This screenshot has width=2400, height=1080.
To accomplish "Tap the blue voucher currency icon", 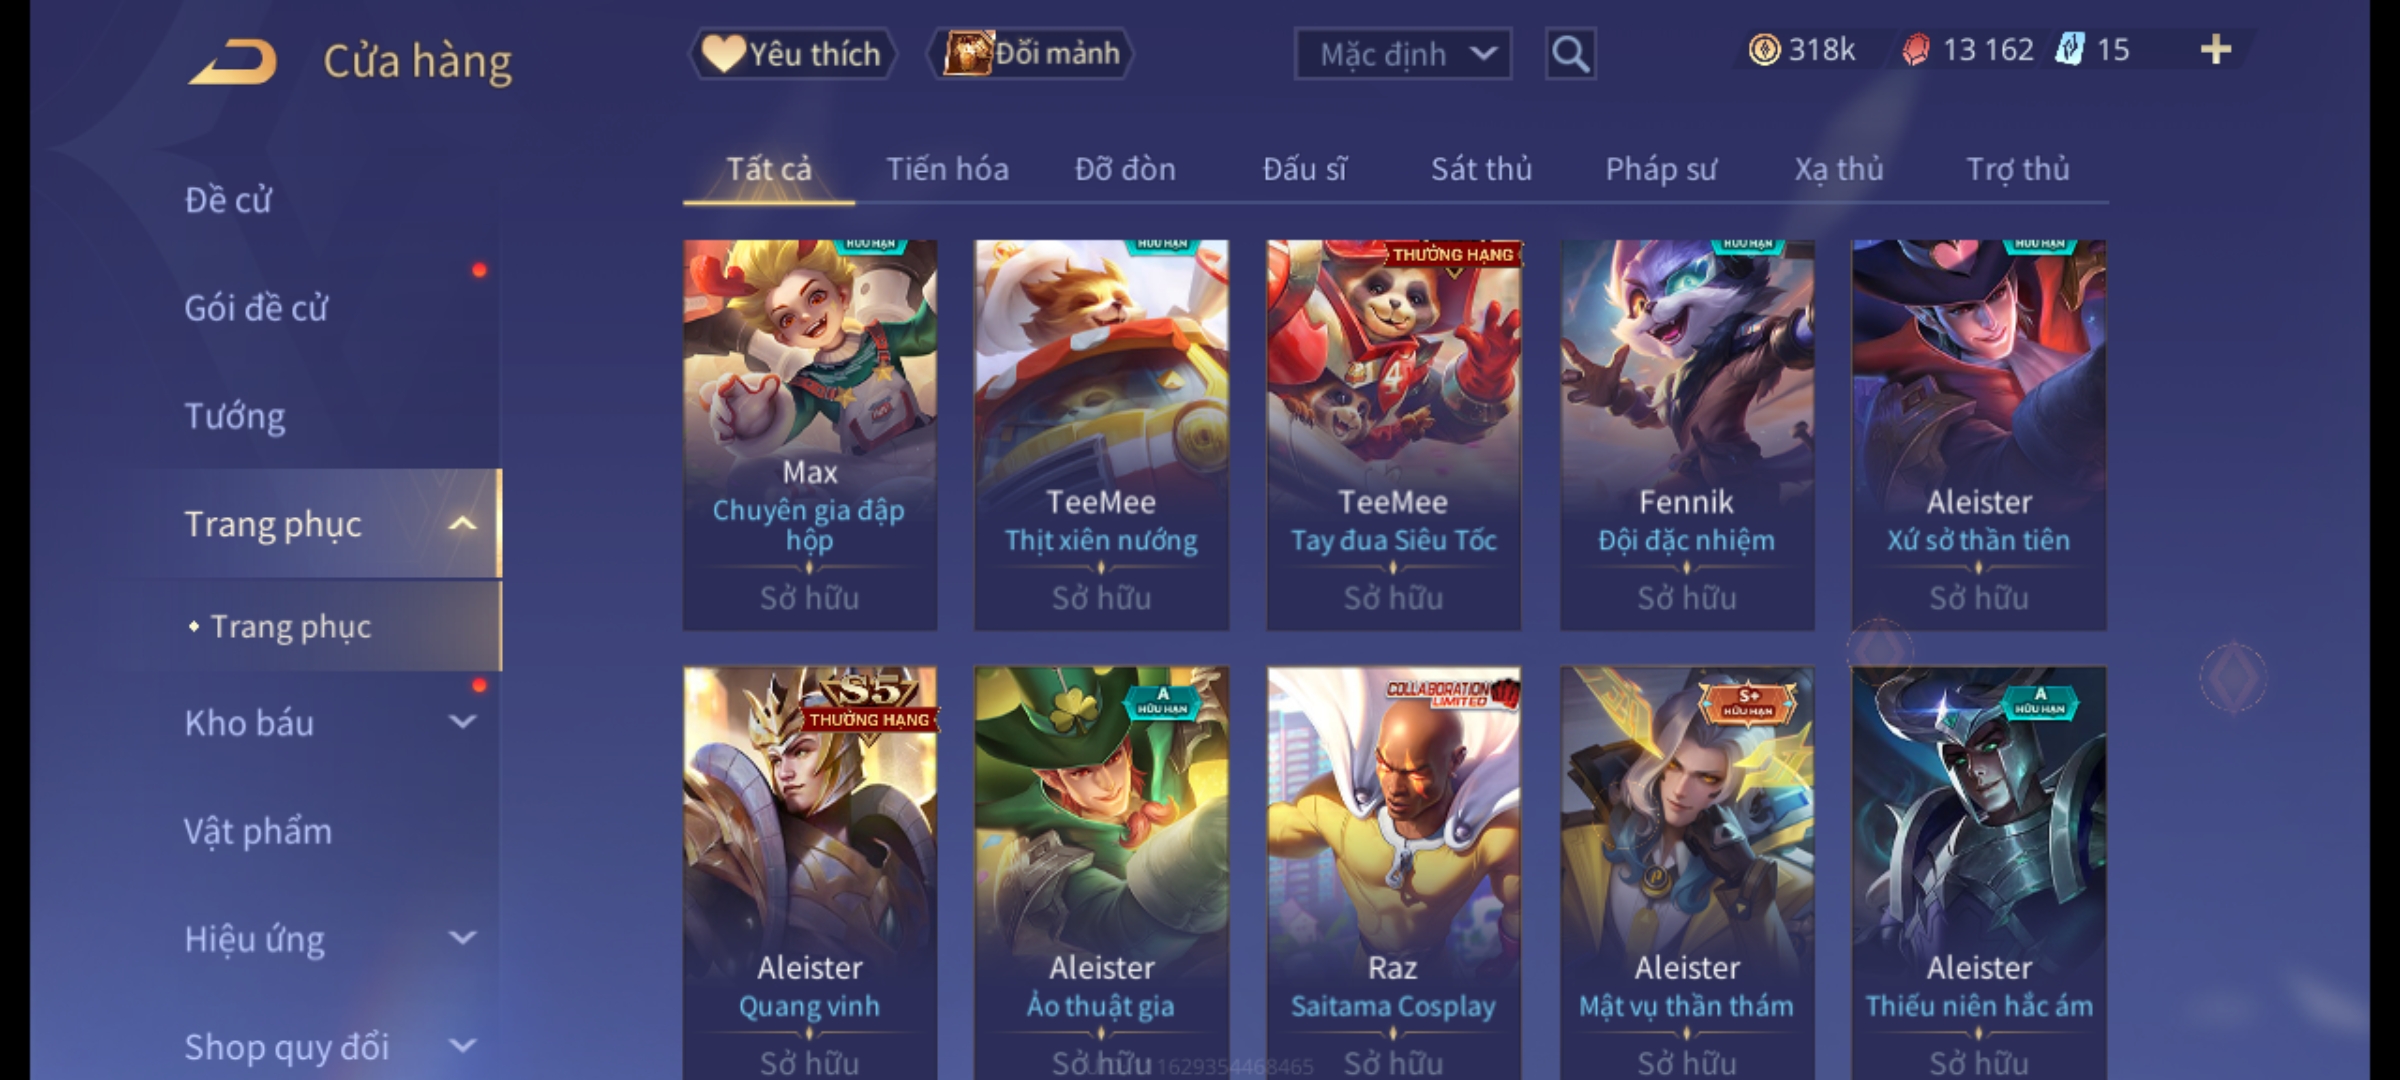I will [2069, 49].
